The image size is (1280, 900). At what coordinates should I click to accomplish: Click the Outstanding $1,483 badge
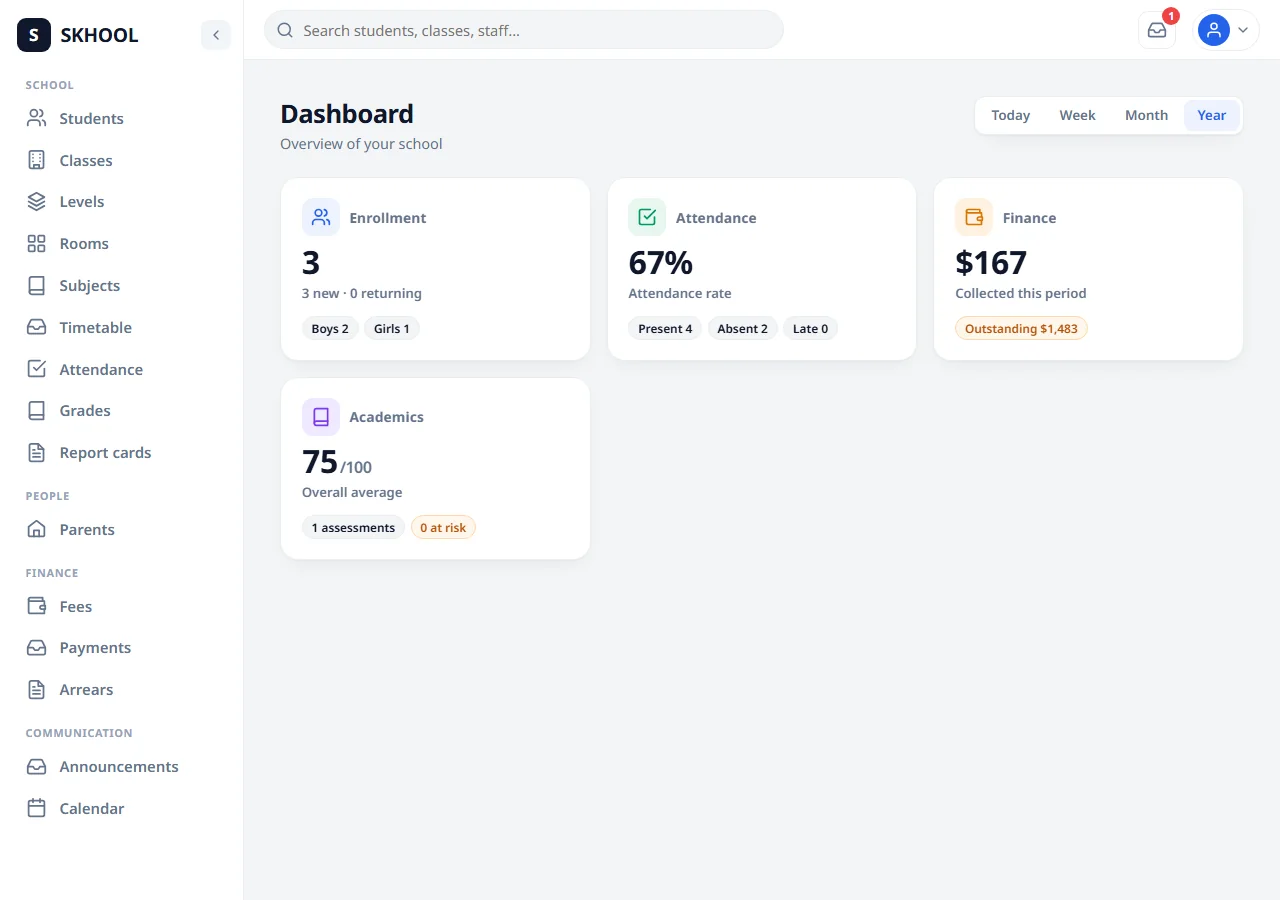pyautogui.click(x=1021, y=328)
